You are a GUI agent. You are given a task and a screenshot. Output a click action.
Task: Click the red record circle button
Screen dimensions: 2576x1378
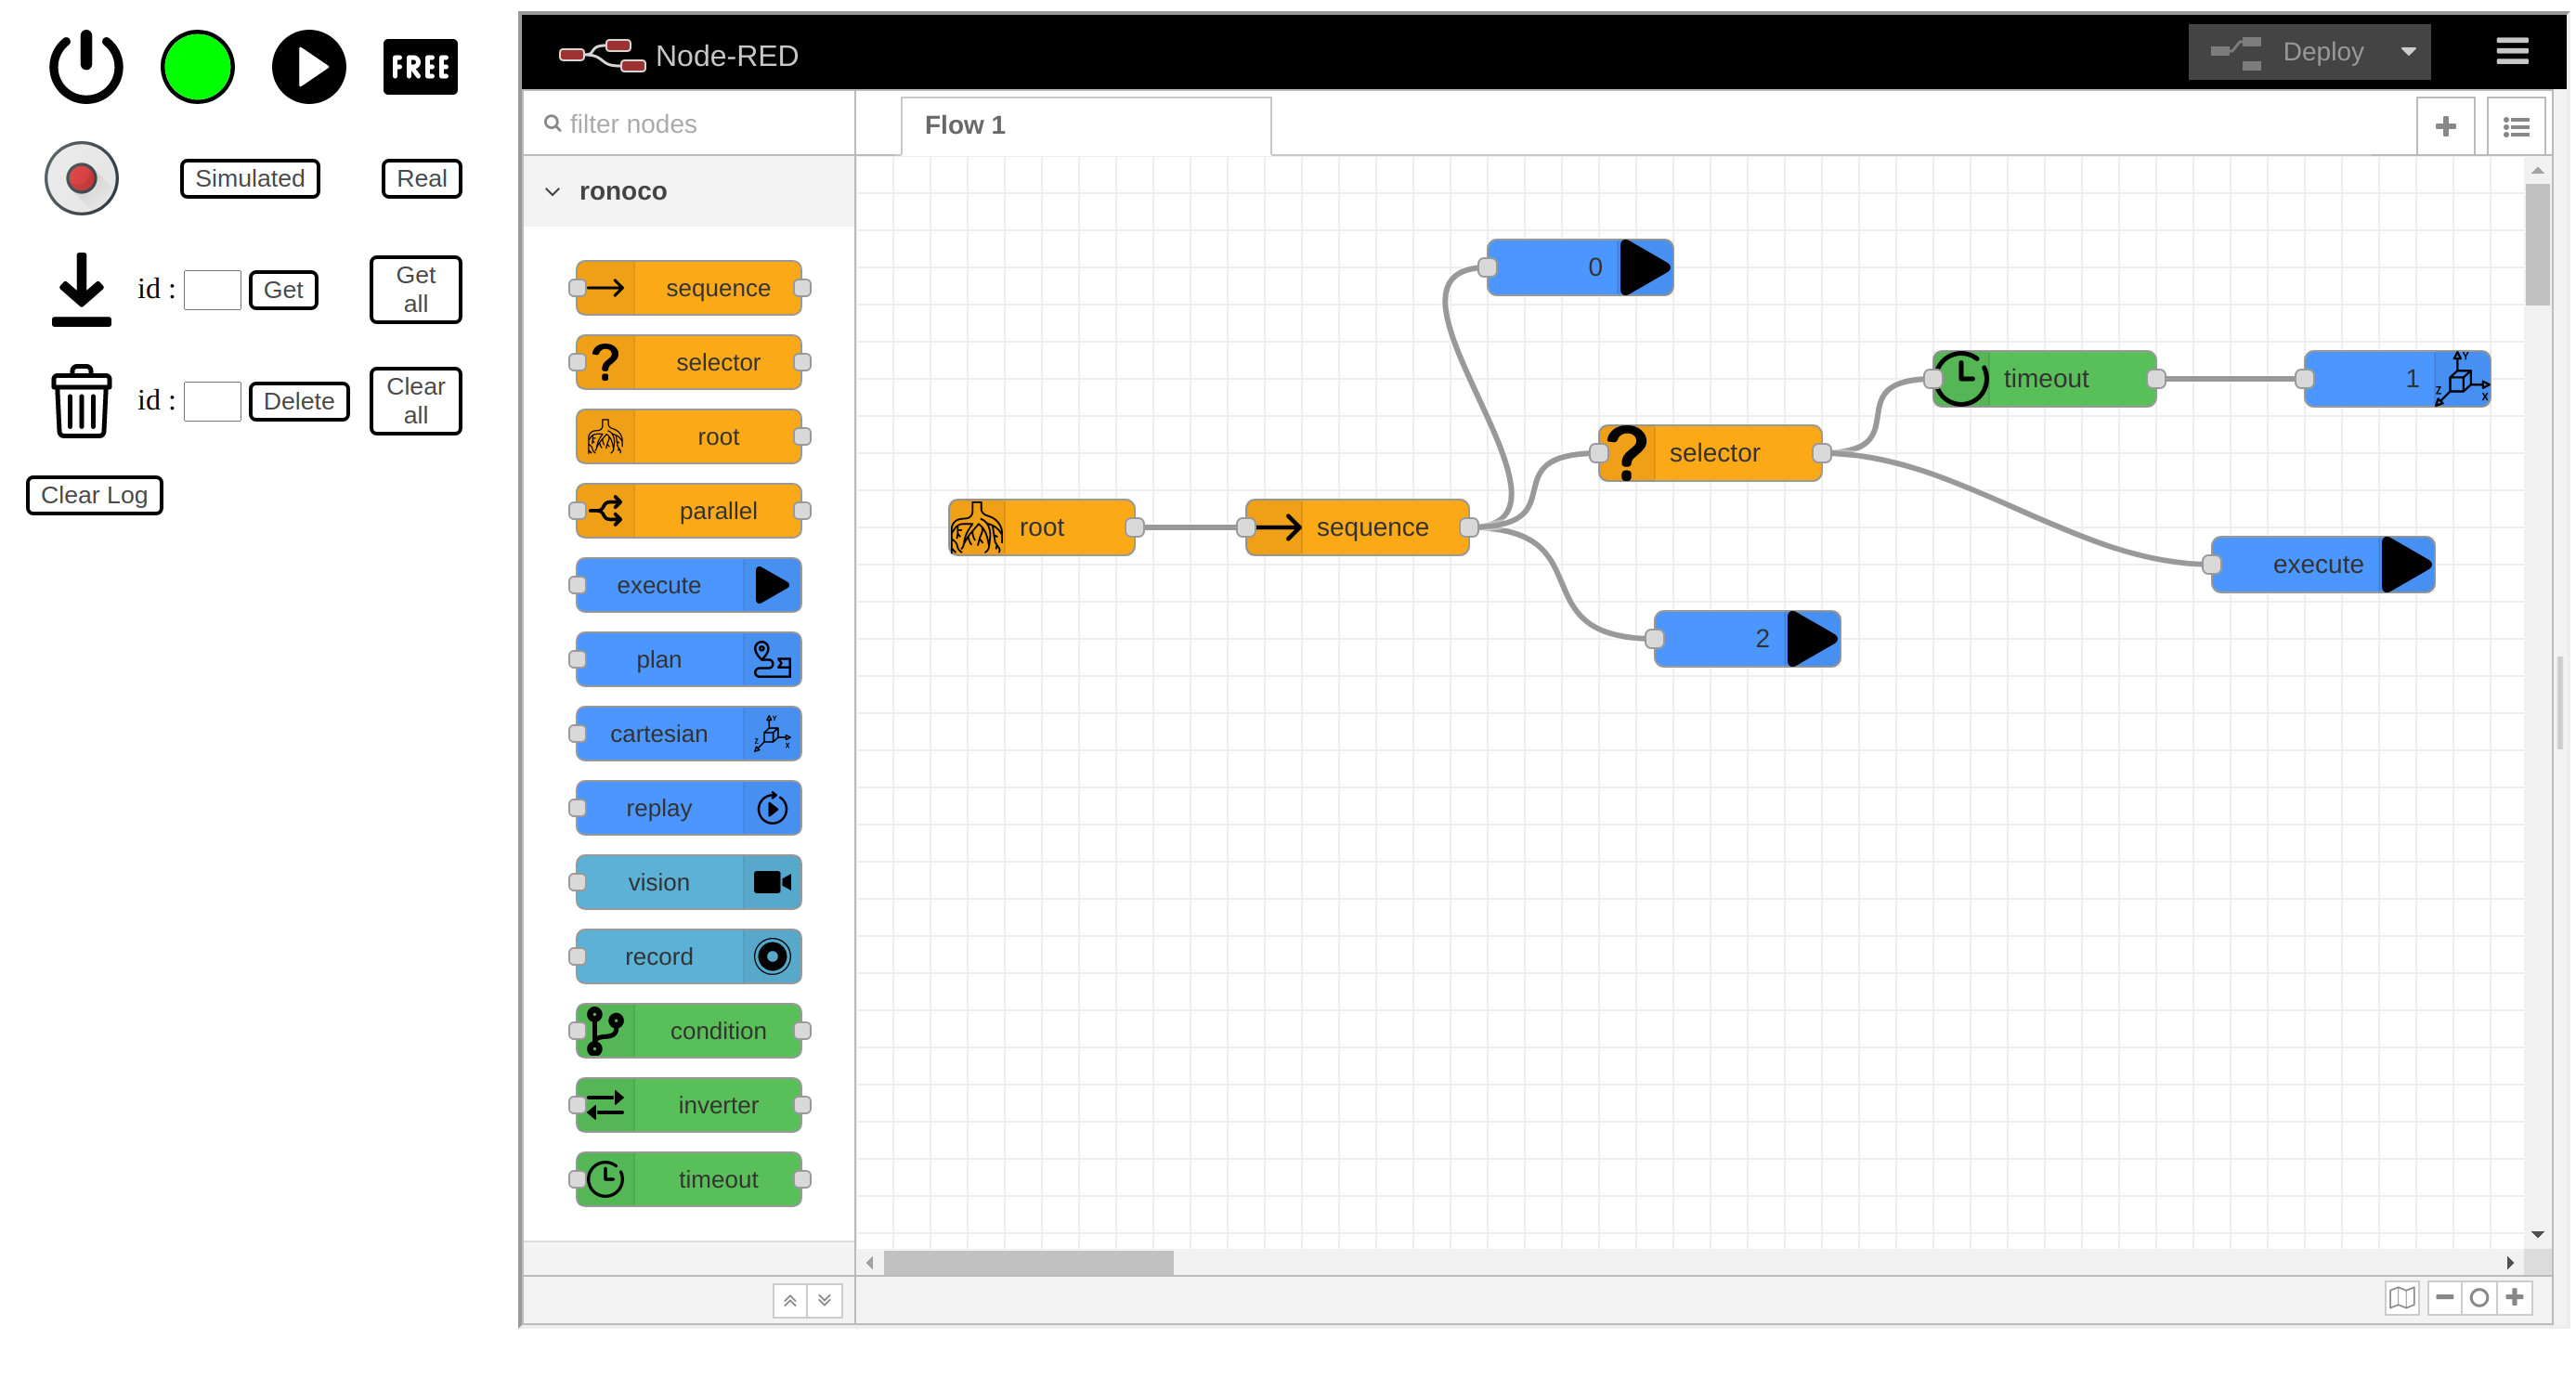pyautogui.click(x=81, y=179)
